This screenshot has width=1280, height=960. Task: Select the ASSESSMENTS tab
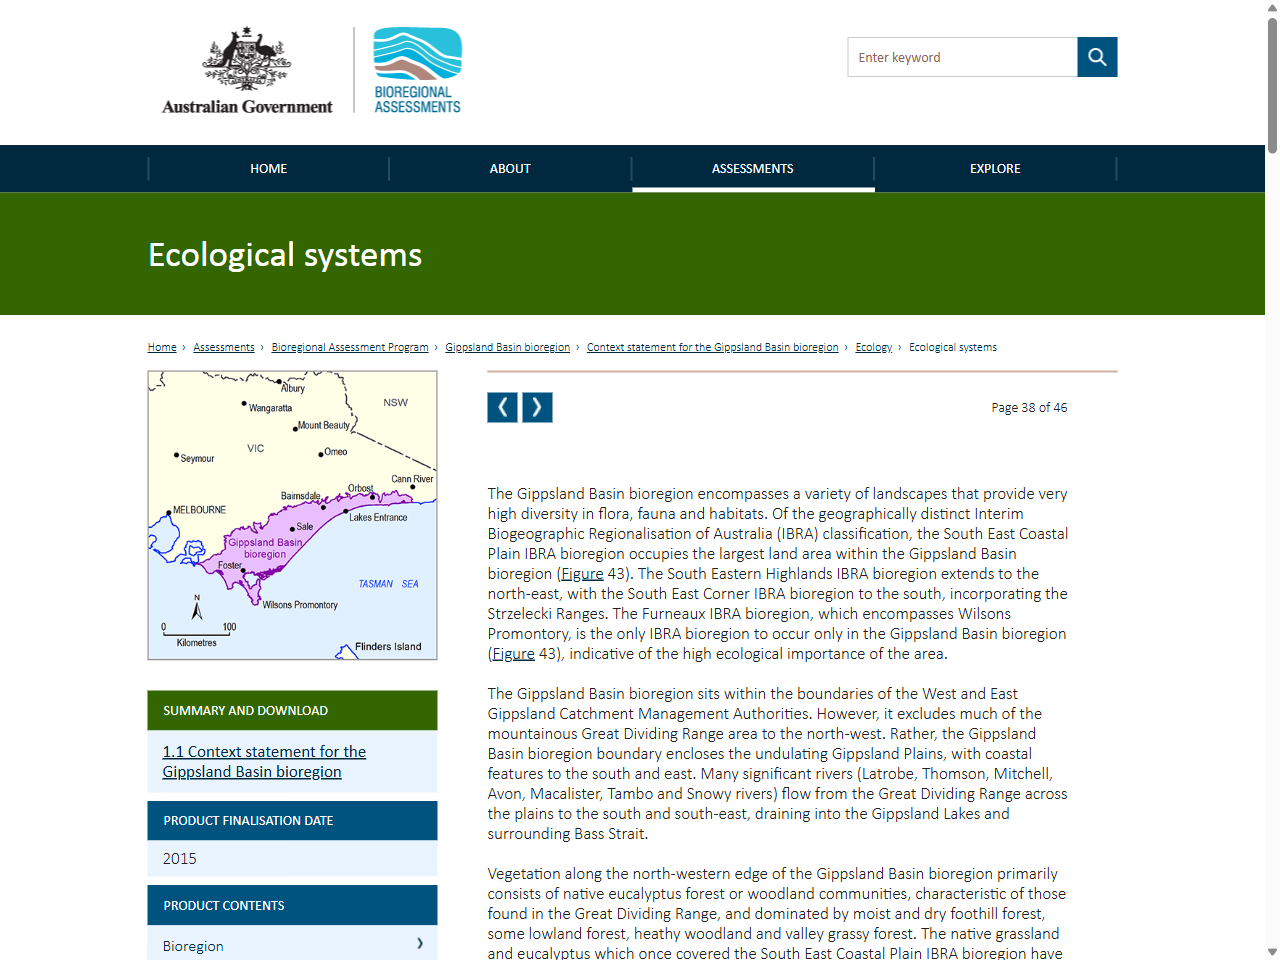pos(752,168)
